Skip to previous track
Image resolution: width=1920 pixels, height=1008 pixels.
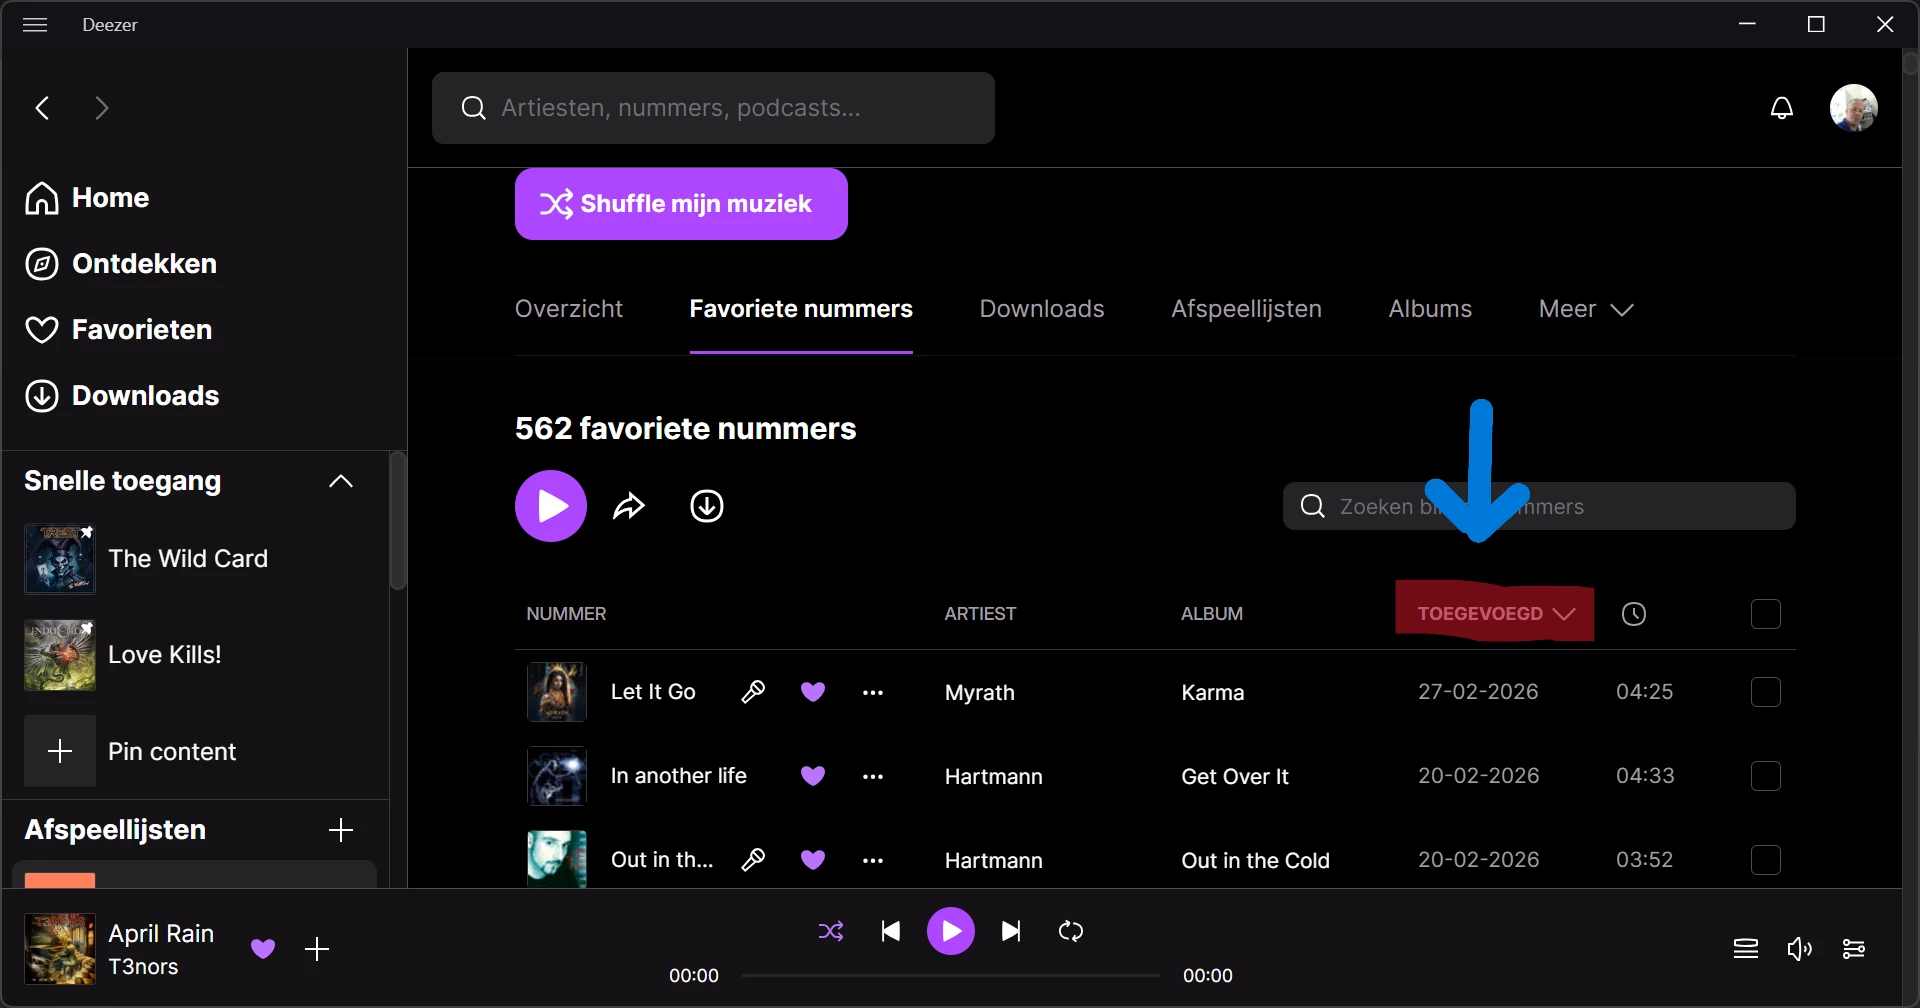click(x=890, y=932)
